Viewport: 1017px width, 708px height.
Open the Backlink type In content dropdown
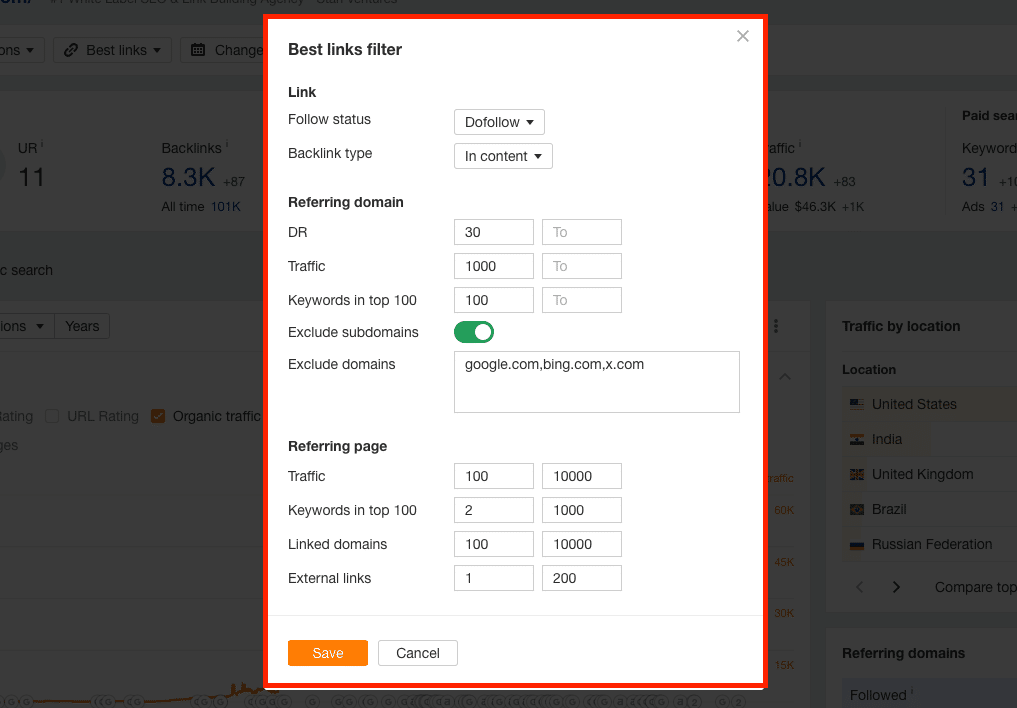point(503,156)
